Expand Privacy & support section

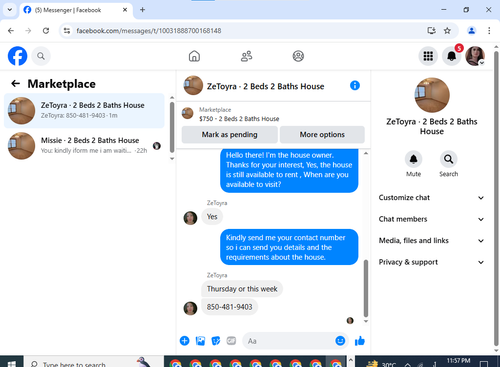431,262
